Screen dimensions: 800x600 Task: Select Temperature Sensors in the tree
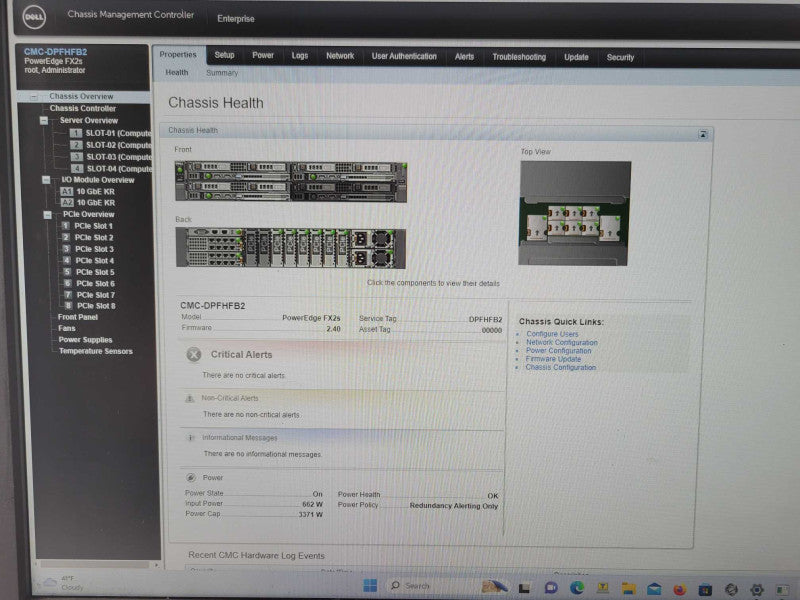(95, 351)
